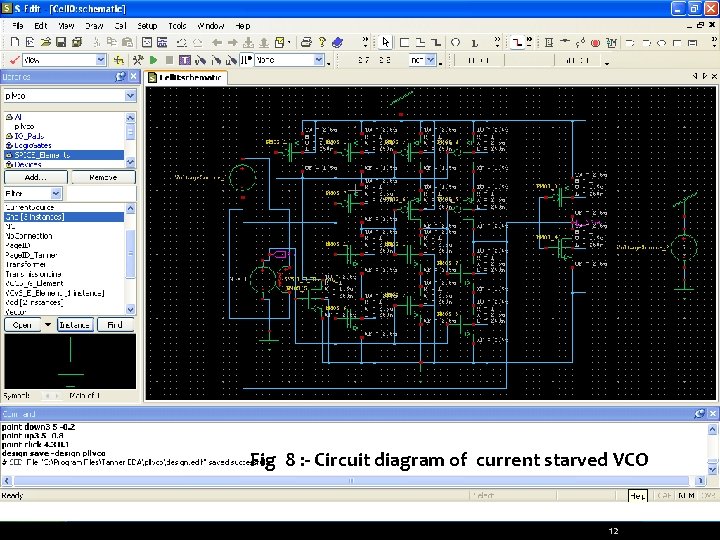The height and width of the screenshot is (540, 720).
Task: Choose the Circle drawing tool
Action: coord(455,43)
